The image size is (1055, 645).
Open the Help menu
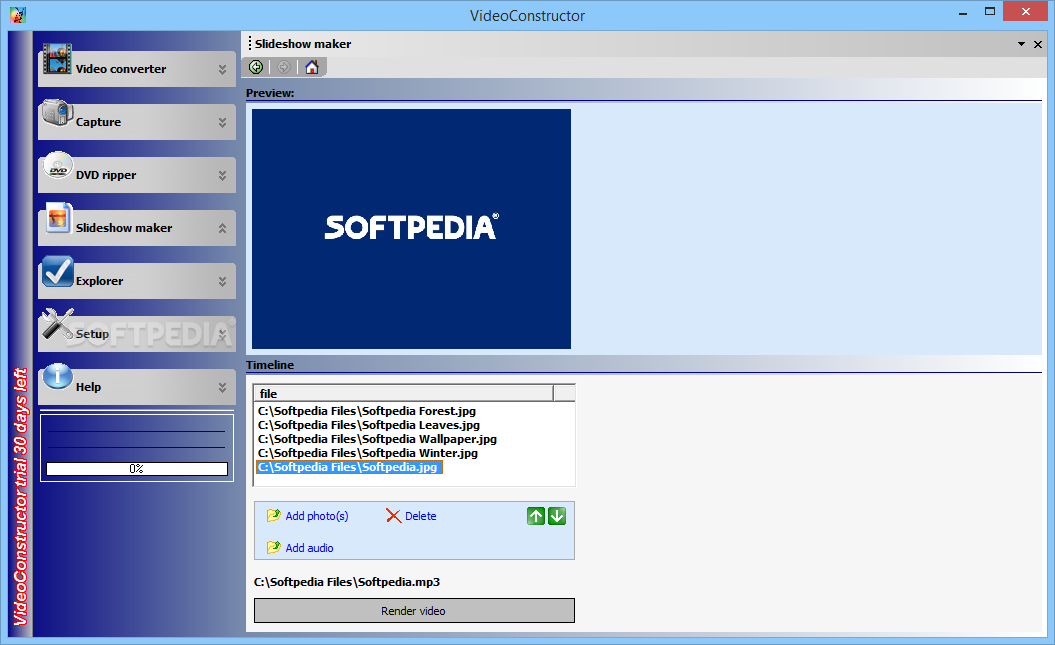tap(137, 387)
